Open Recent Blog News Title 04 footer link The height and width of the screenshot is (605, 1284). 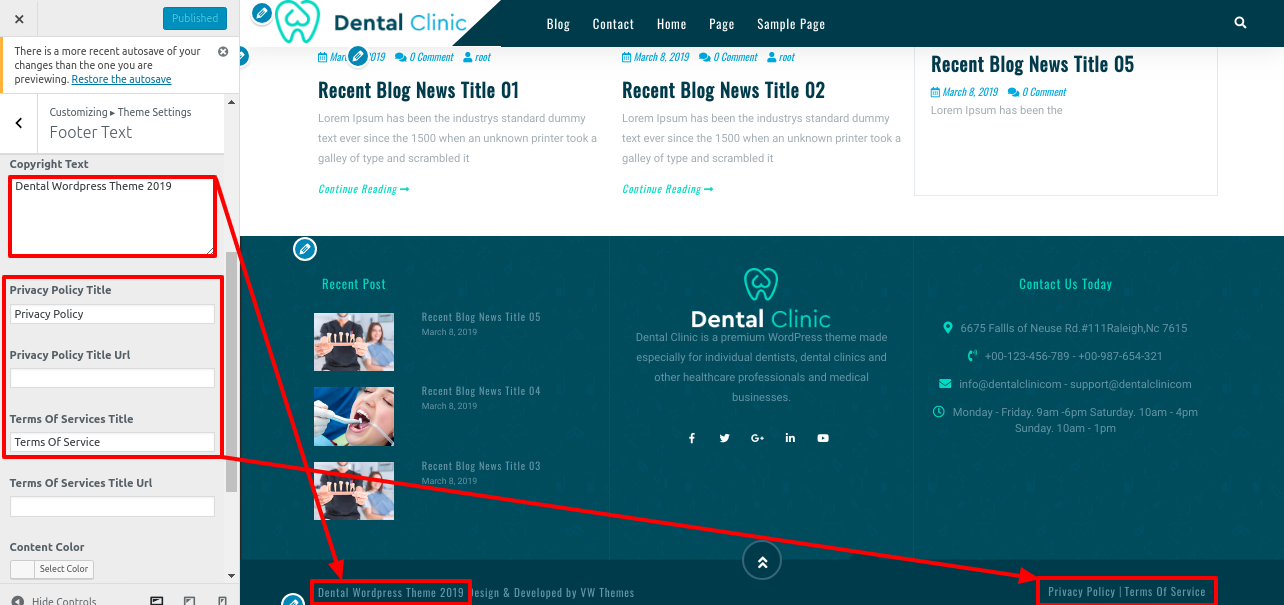481,391
